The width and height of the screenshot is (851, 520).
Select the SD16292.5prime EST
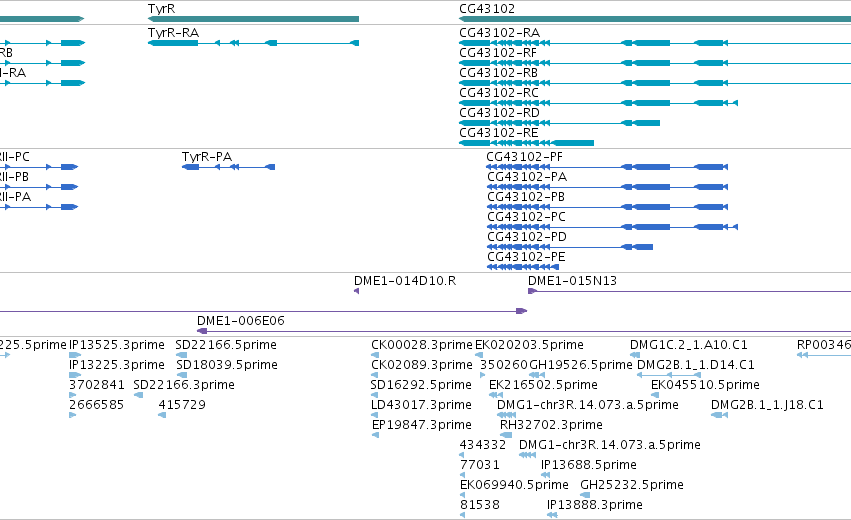pos(421,385)
